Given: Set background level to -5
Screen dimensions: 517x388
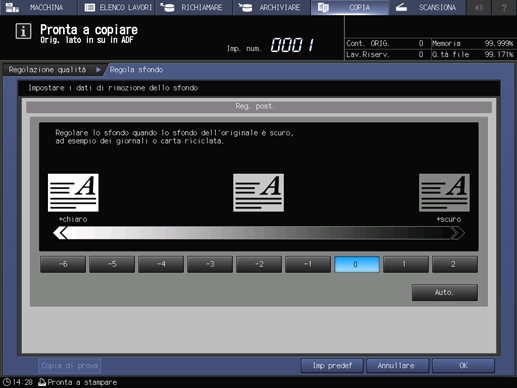Looking at the screenshot, I should [112, 264].
